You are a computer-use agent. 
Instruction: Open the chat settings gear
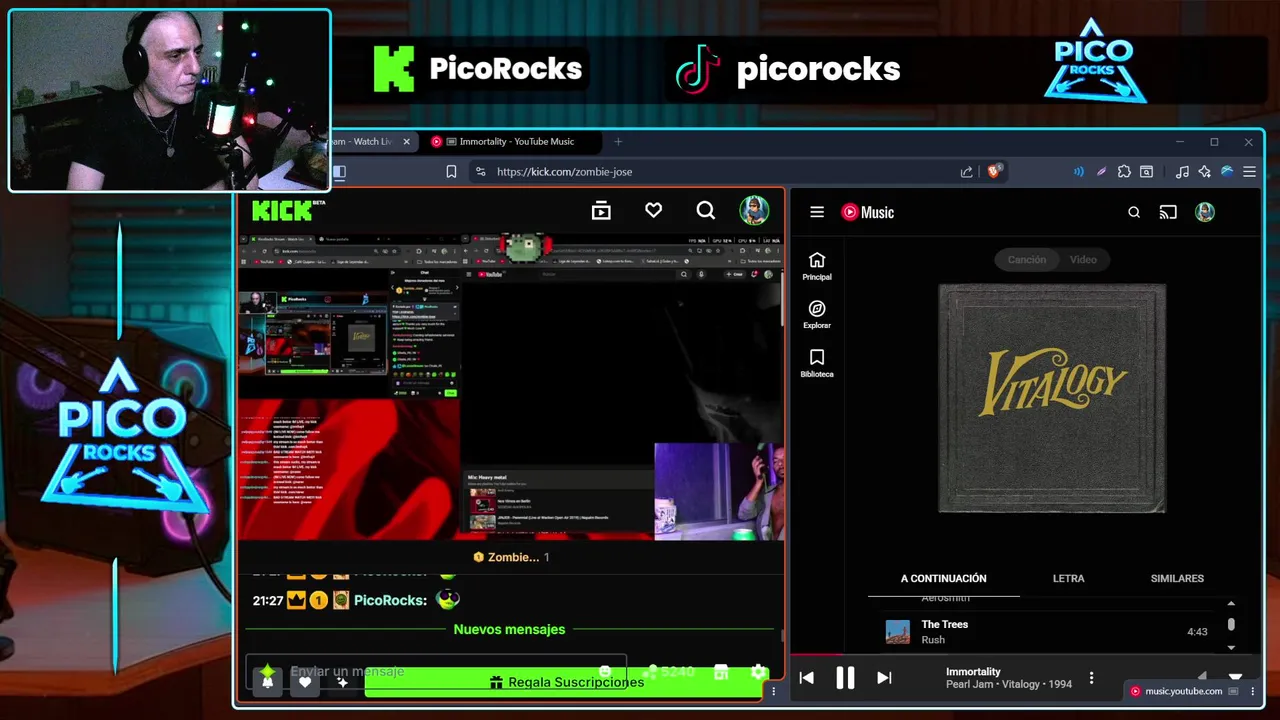tap(758, 672)
